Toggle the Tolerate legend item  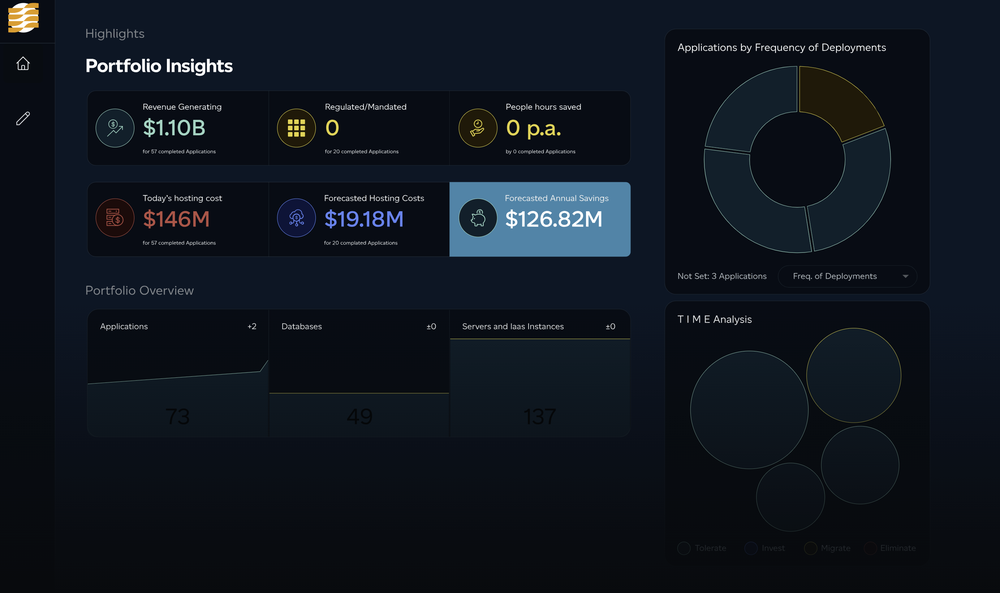702,548
